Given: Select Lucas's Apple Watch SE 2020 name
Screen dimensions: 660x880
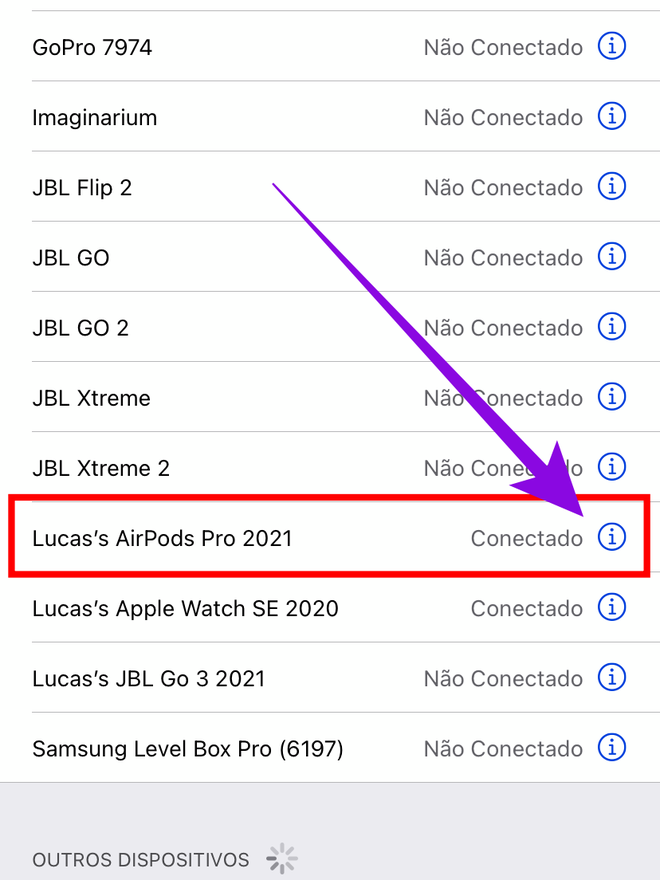Looking at the screenshot, I should (x=185, y=608).
